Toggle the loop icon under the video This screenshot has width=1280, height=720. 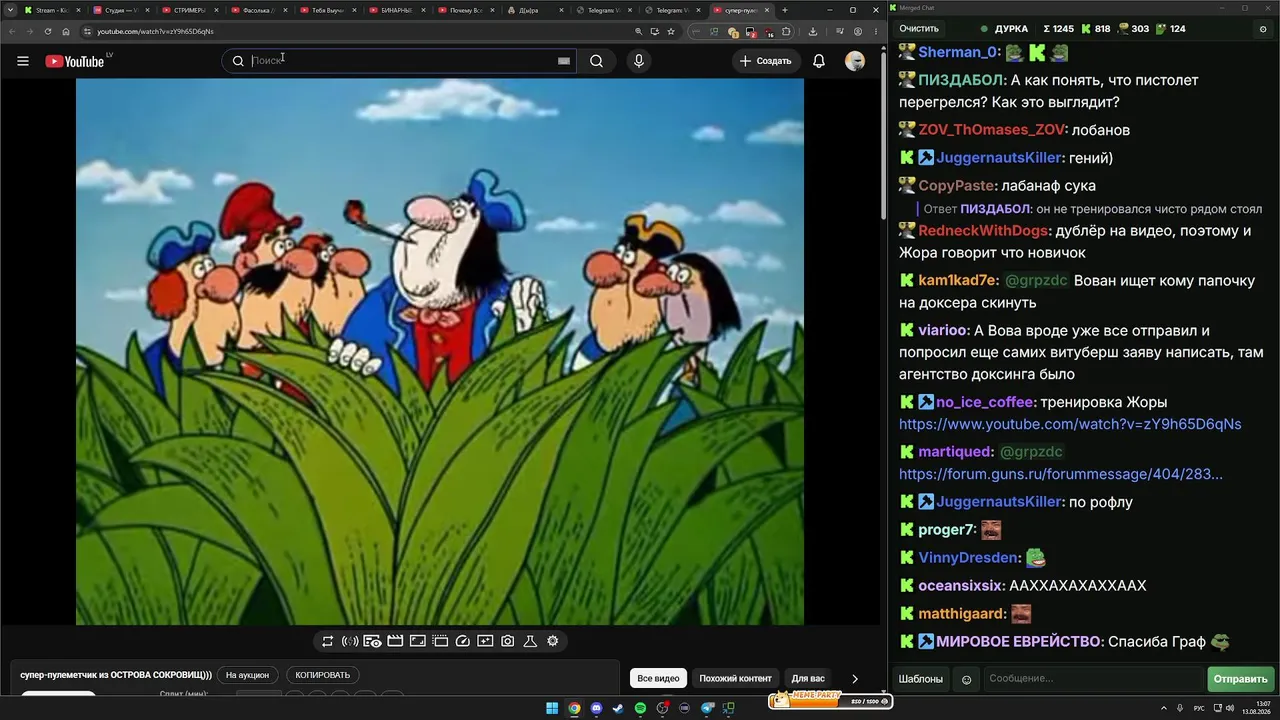(x=327, y=641)
